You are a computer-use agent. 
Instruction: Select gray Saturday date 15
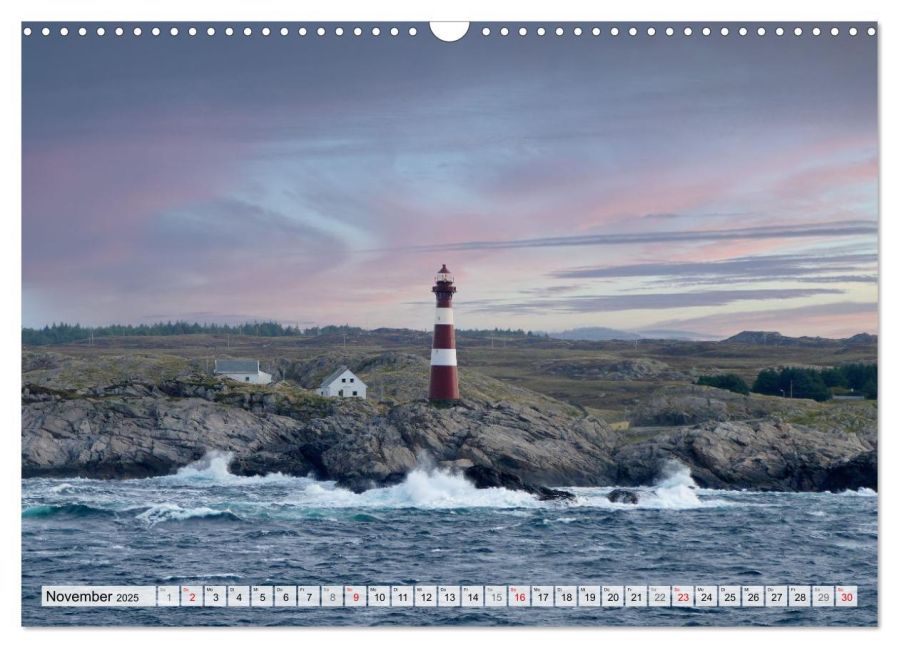tap(495, 597)
